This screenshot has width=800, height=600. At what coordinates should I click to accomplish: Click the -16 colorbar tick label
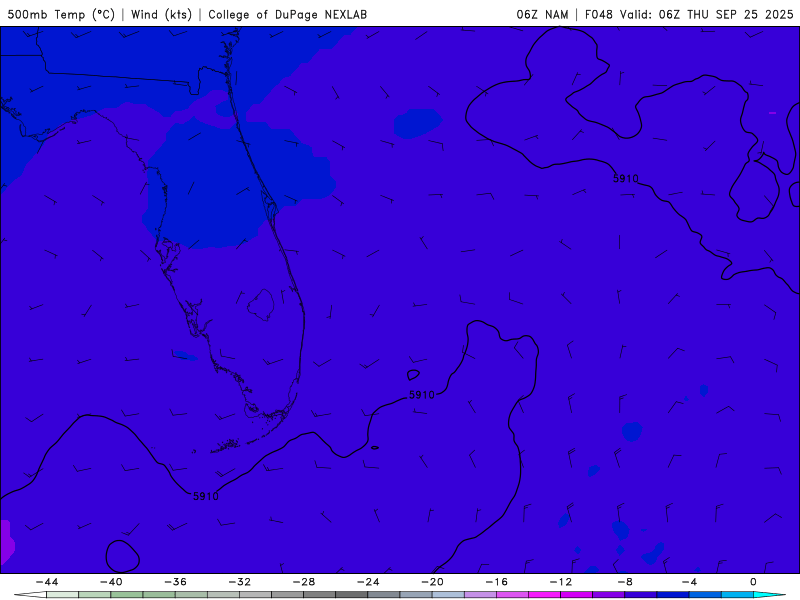pos(497,582)
